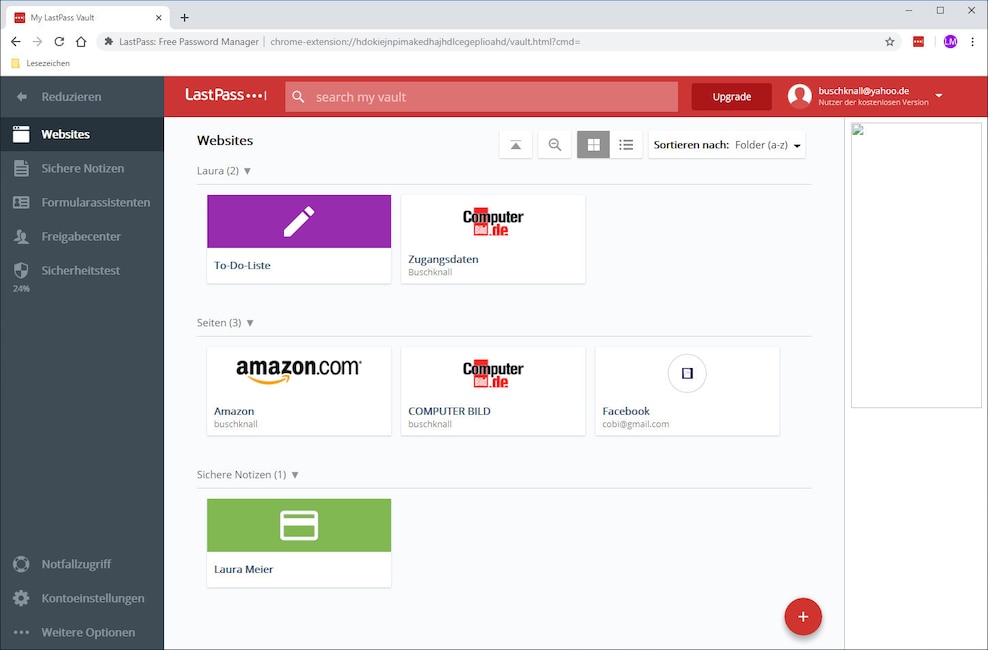Reload the page
988x650 pixels.
pyautogui.click(x=59, y=42)
